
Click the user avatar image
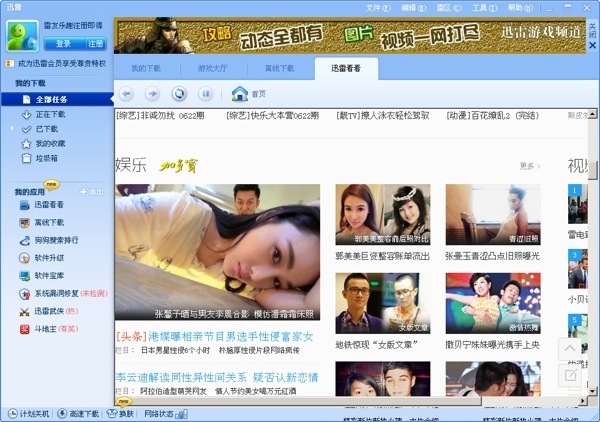(22, 36)
